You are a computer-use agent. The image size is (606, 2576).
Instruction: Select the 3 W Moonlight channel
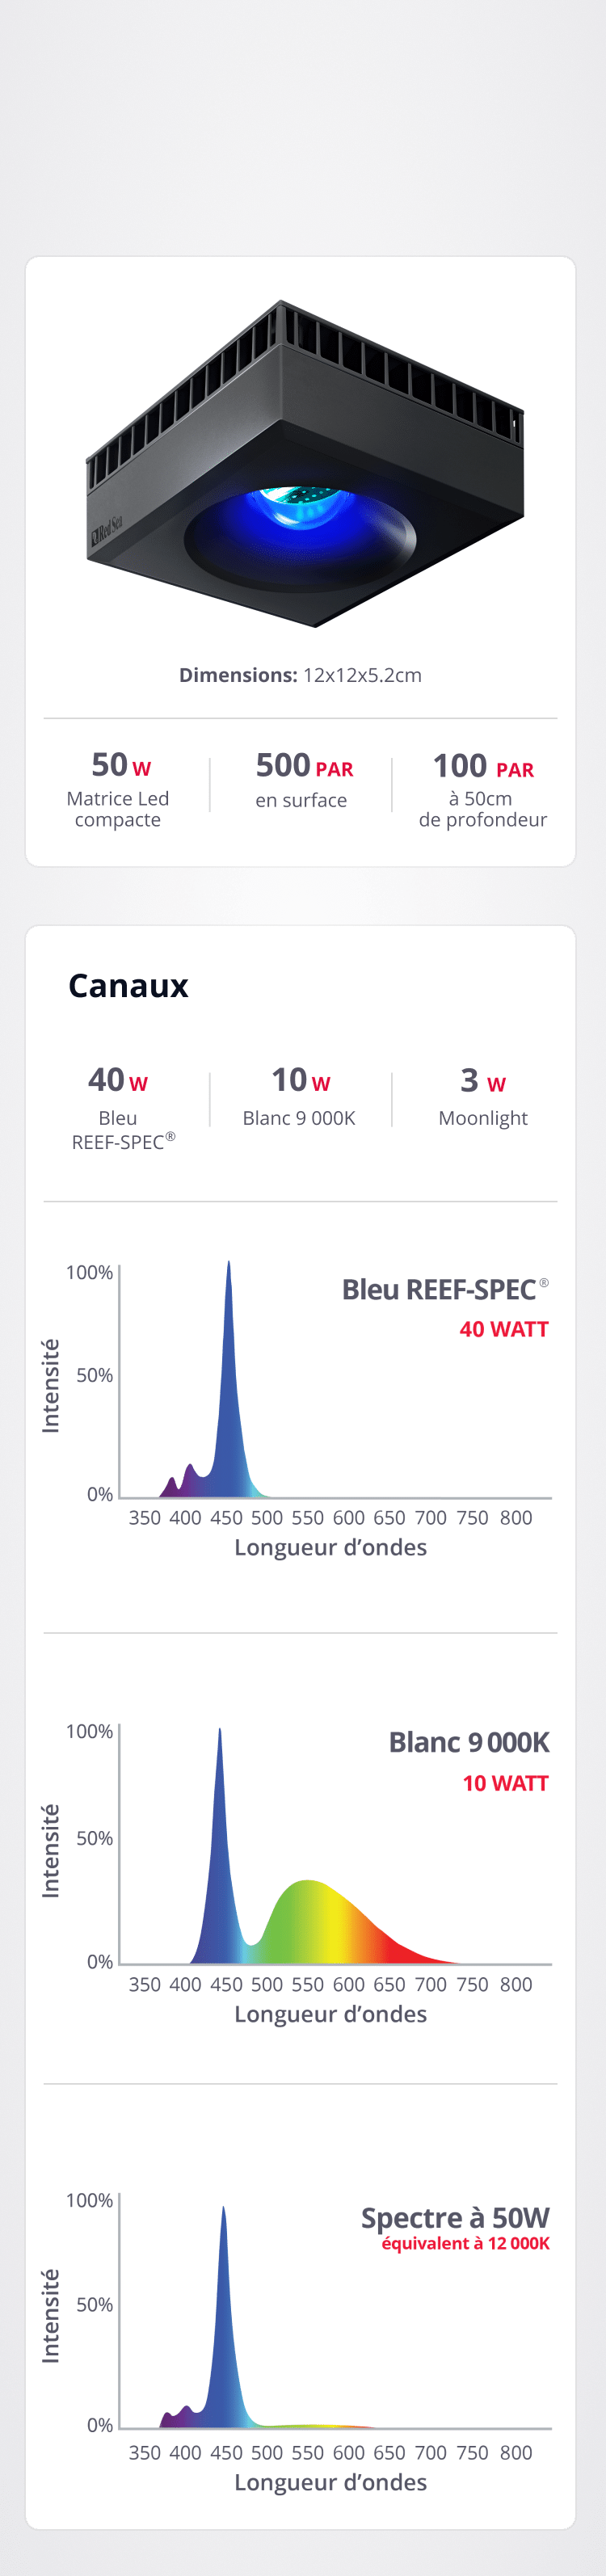[x=483, y=1096]
